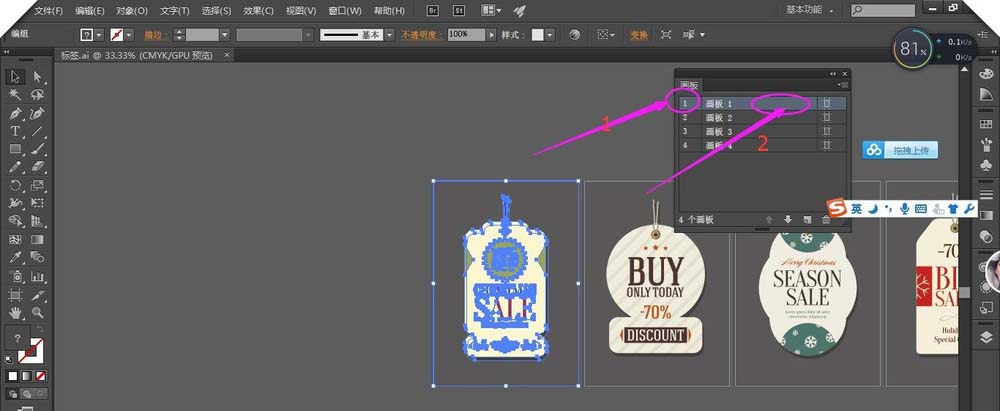Click the new artboard icon in panel

click(807, 219)
